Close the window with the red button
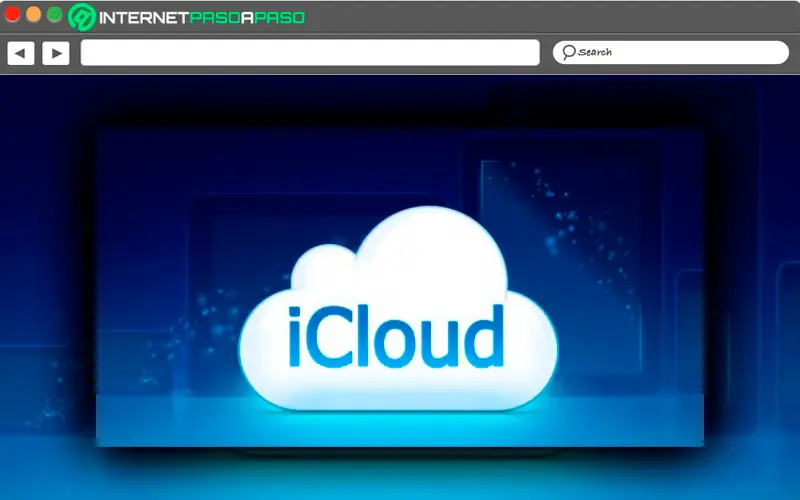Viewport: 800px width, 500px height. point(12,14)
